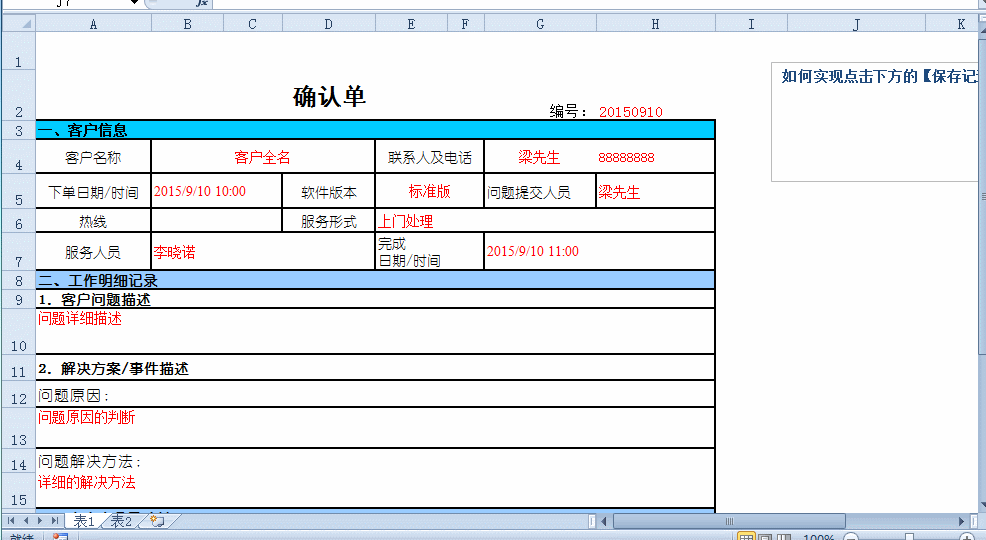Click the 确认单 title cell
This screenshot has width=986, height=540.
click(329, 97)
